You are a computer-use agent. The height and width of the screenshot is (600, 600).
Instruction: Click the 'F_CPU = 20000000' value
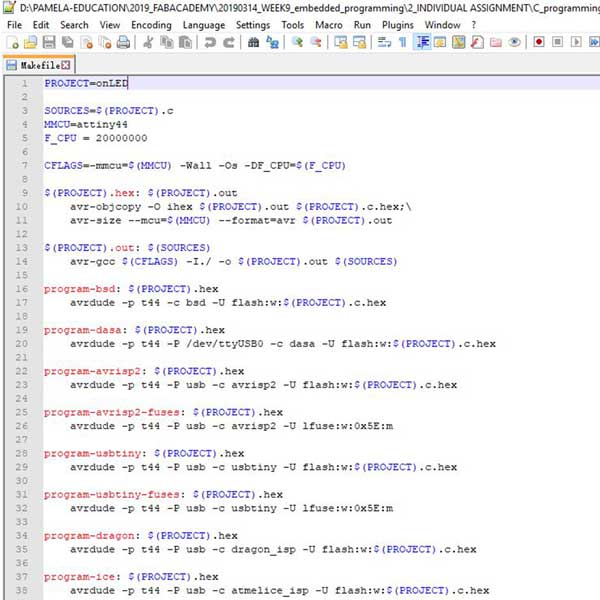coord(122,138)
